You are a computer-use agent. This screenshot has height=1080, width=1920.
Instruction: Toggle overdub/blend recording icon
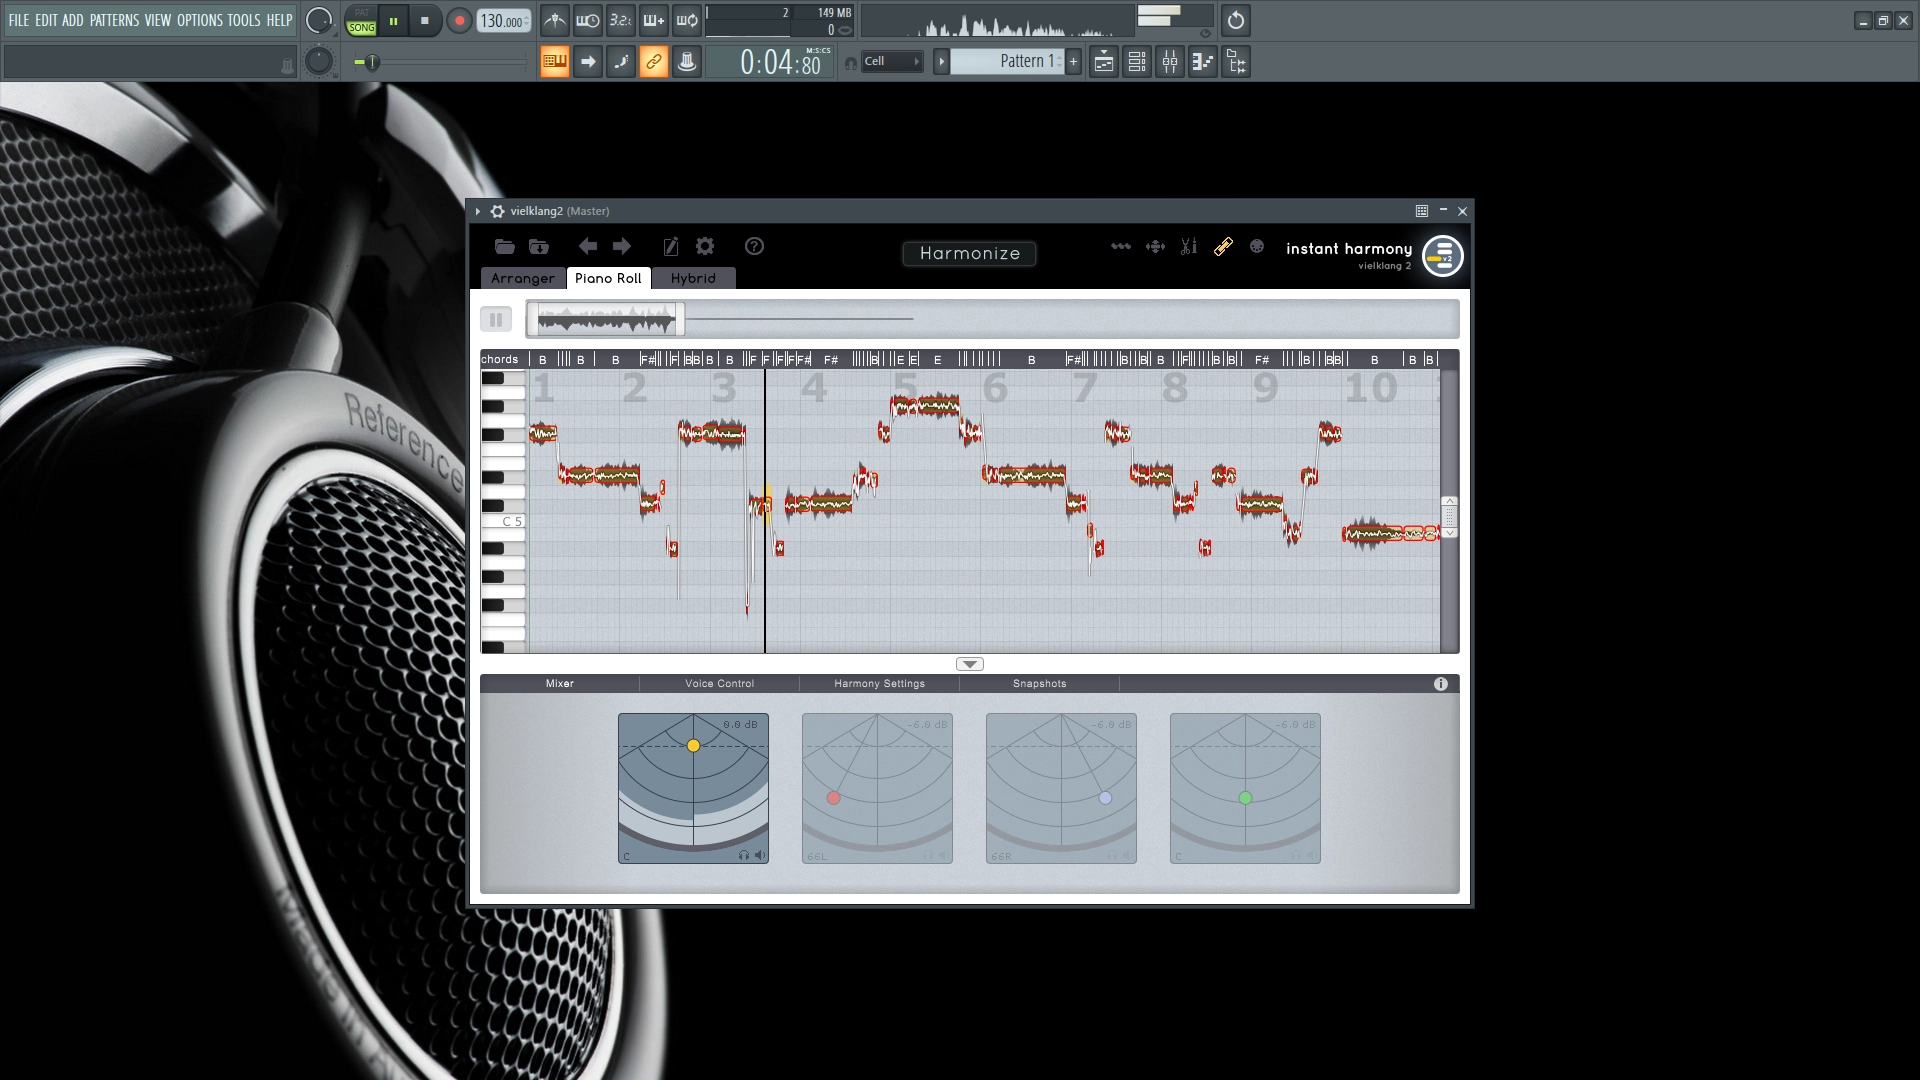click(x=654, y=20)
